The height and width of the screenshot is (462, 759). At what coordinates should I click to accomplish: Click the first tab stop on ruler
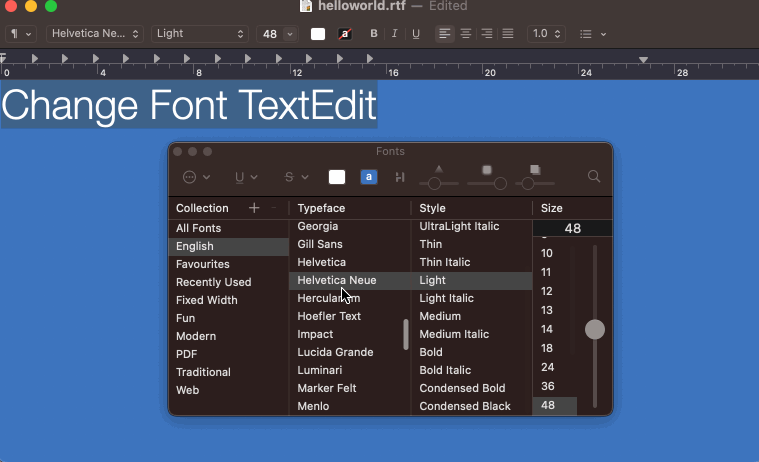coord(35,58)
